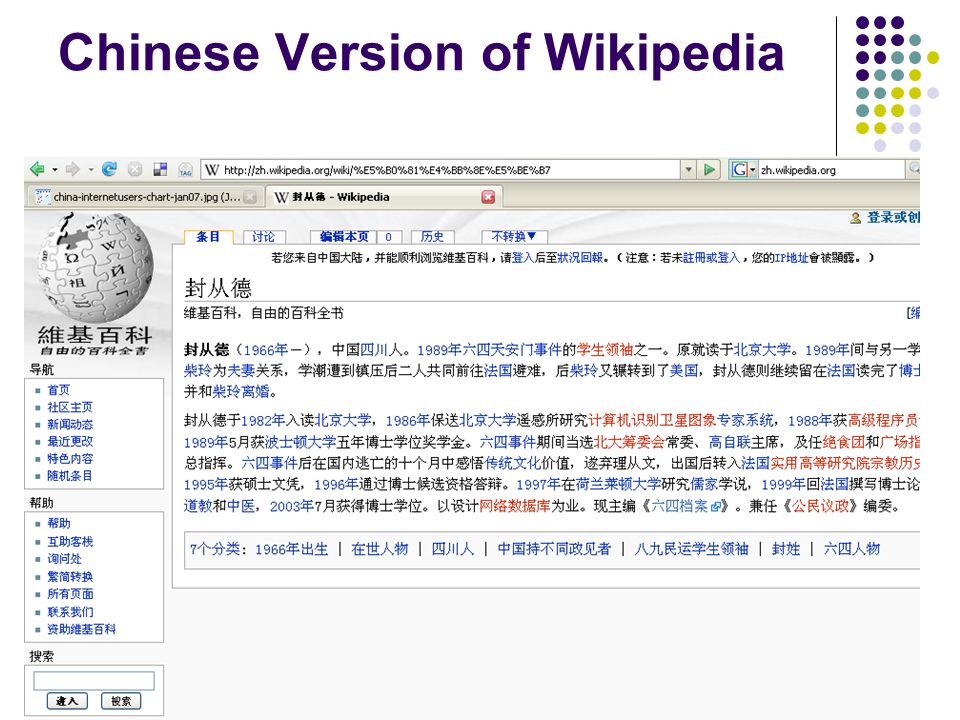Open 新闻动态 sidebar link
The image size is (960, 720).
click(x=70, y=424)
